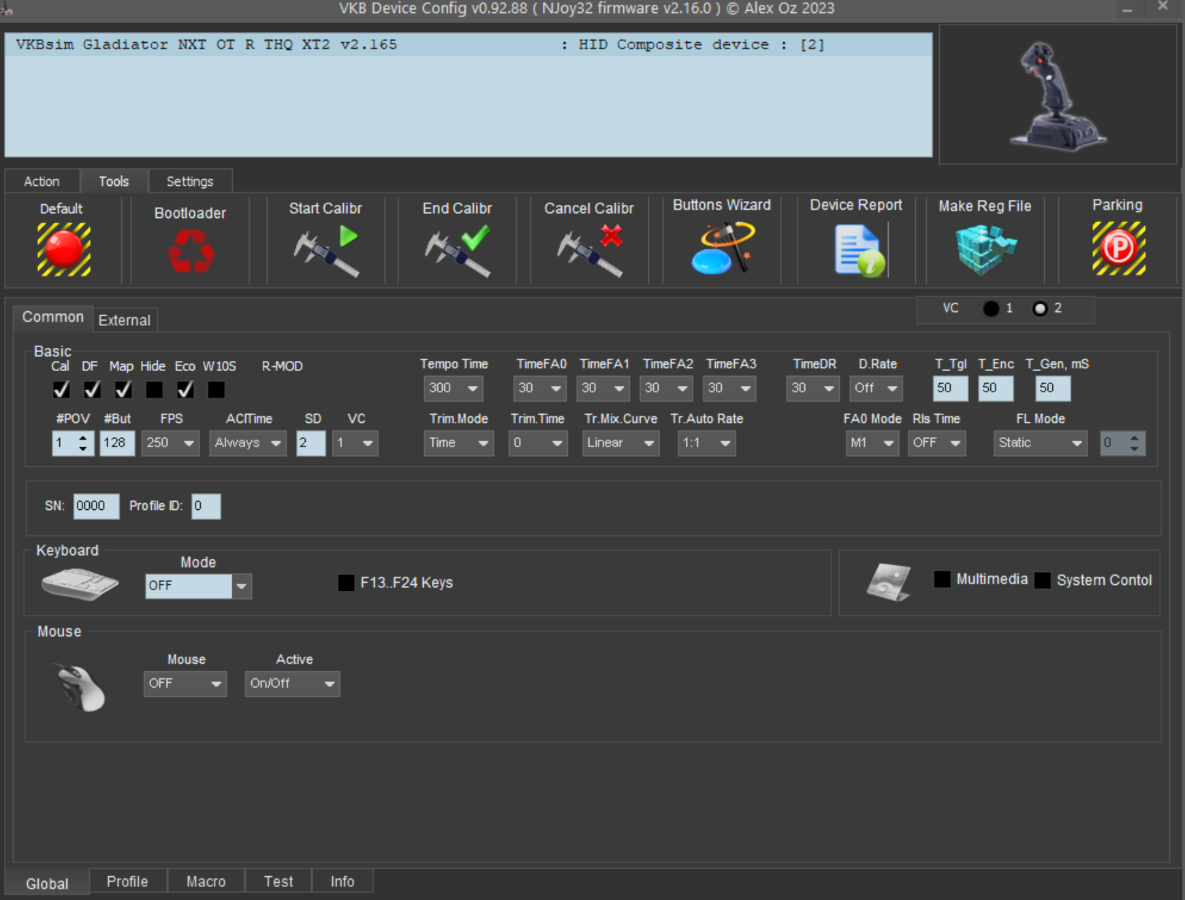Click the multimedia device icon
The height and width of the screenshot is (900, 1185).
[x=889, y=582]
